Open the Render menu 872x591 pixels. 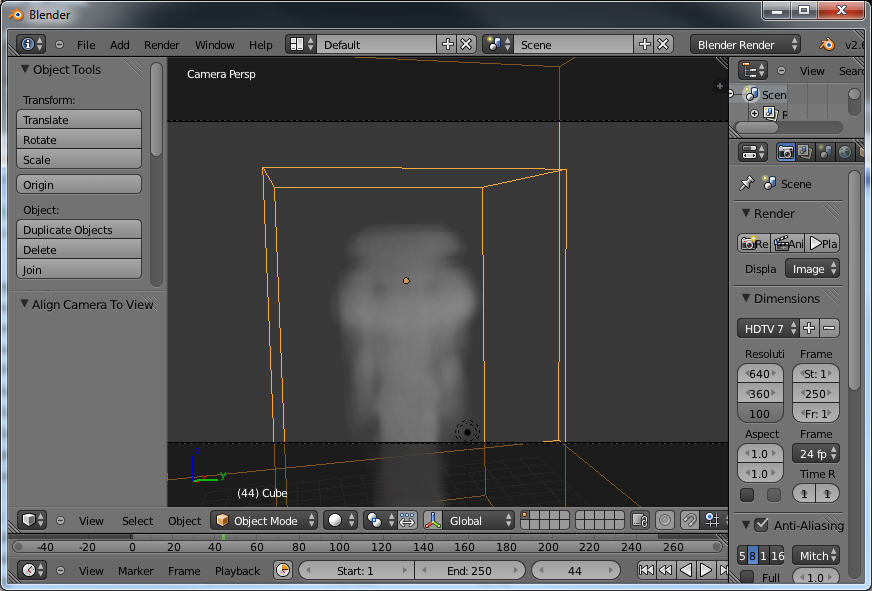point(161,44)
